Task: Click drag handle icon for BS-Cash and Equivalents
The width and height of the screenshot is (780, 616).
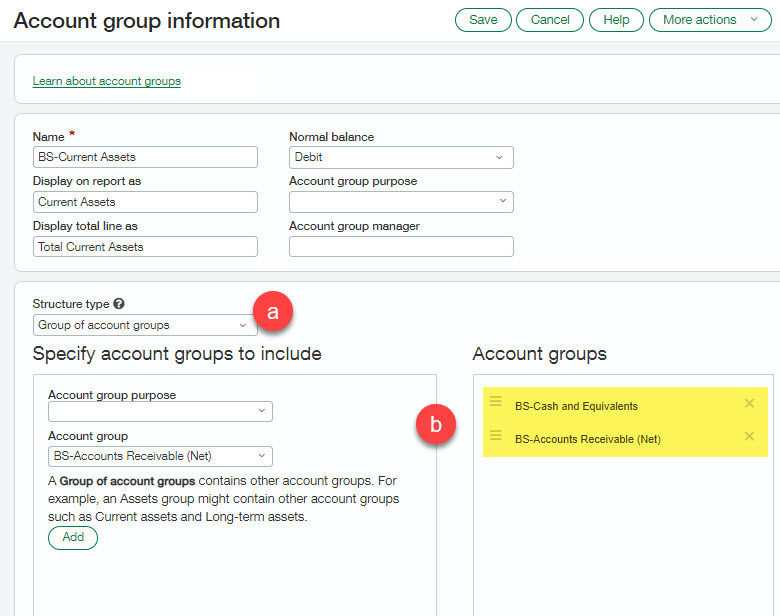Action: pos(496,402)
